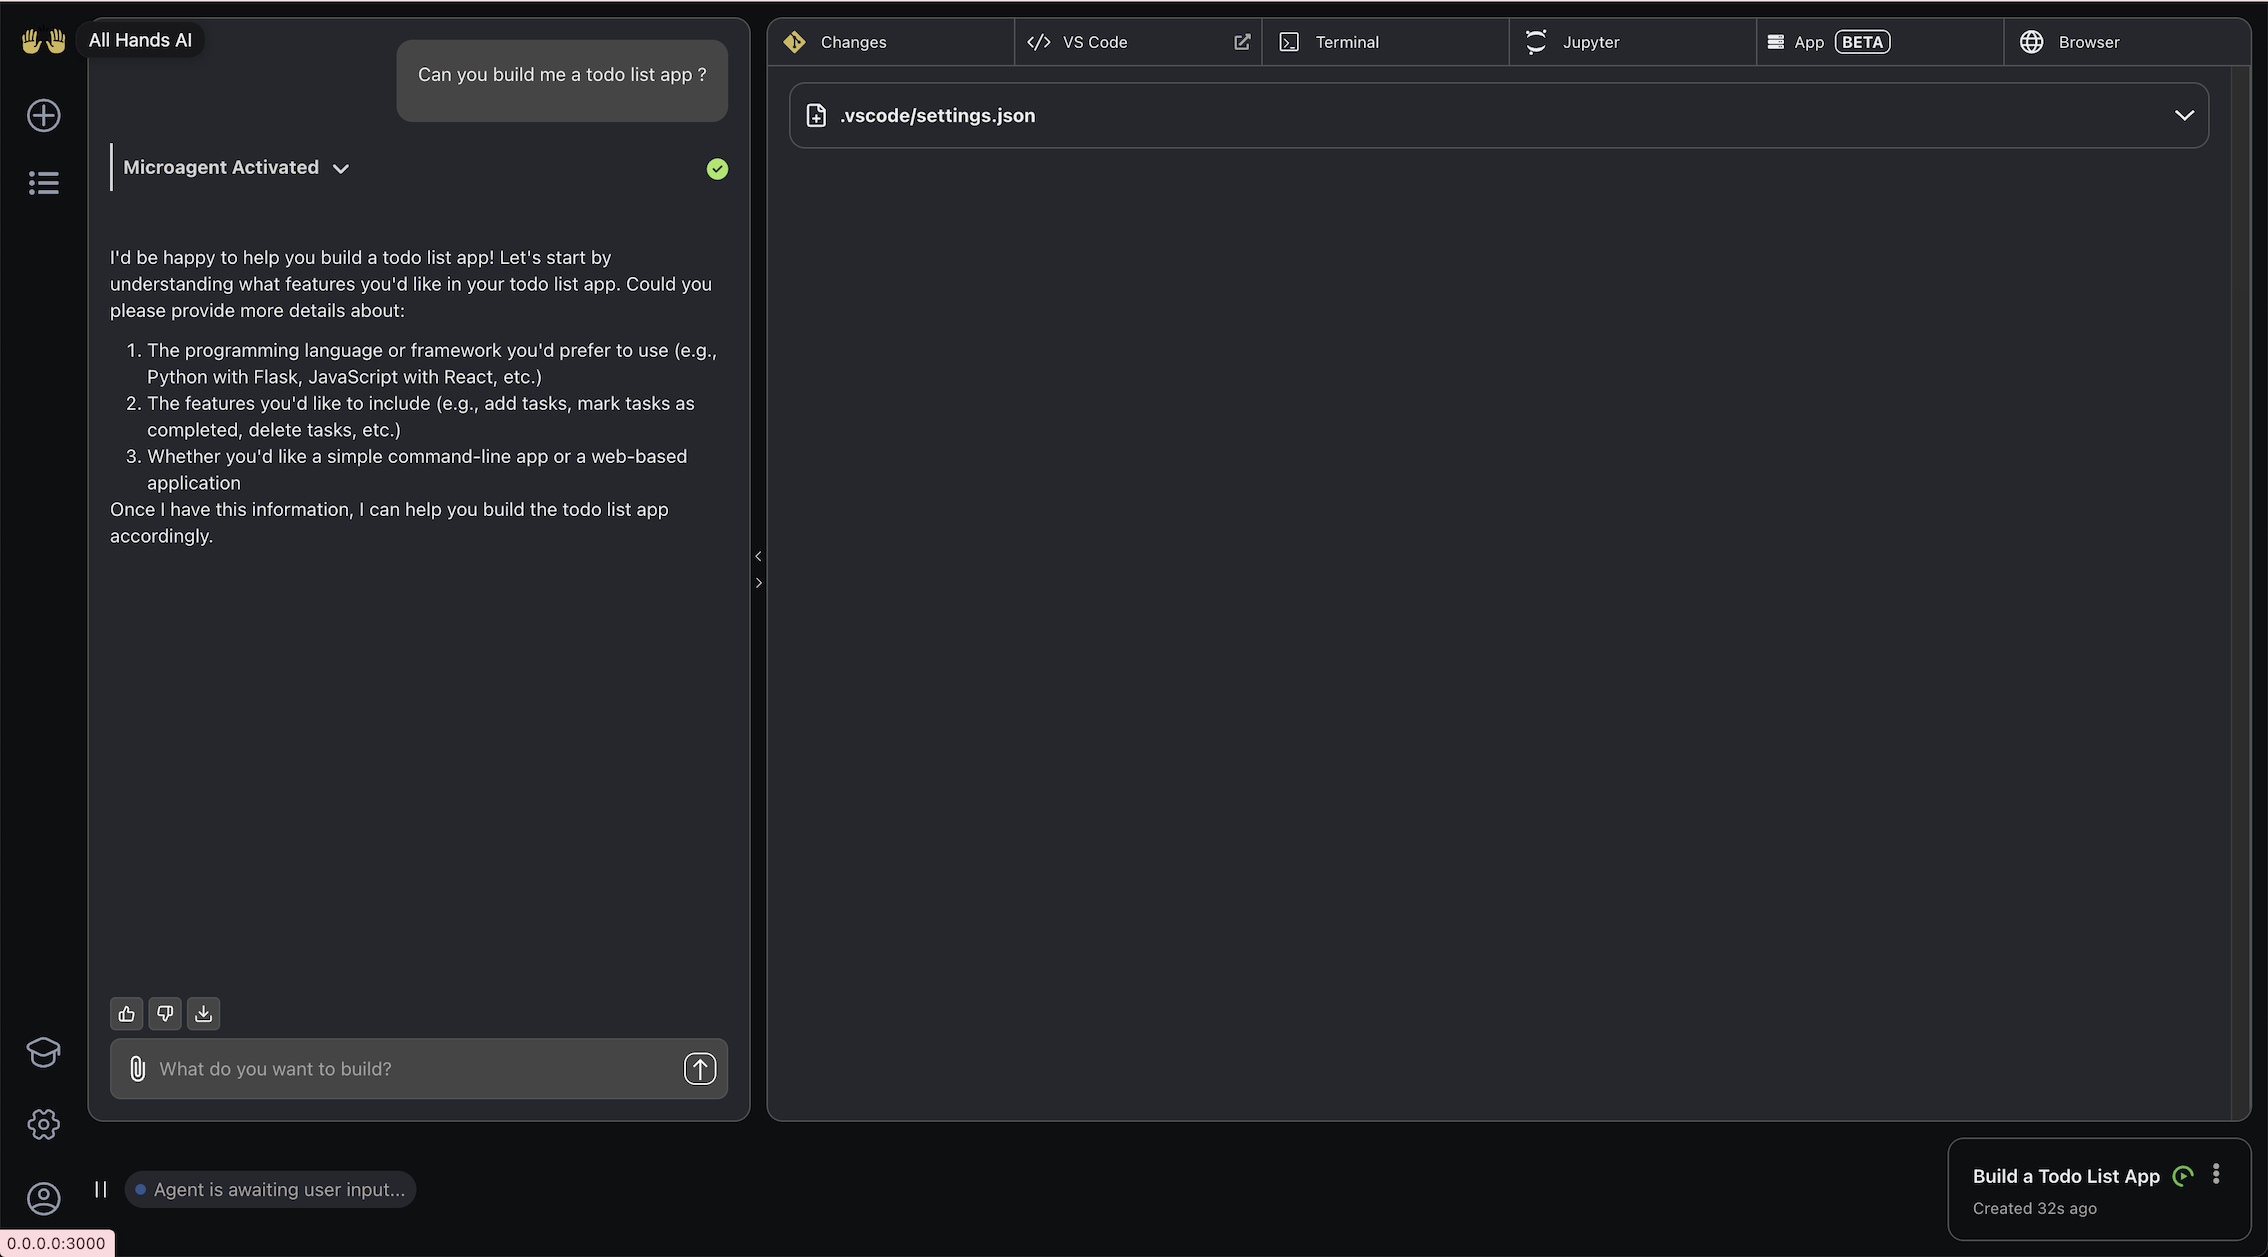Collapse the chat panel with left arrow

pos(758,556)
